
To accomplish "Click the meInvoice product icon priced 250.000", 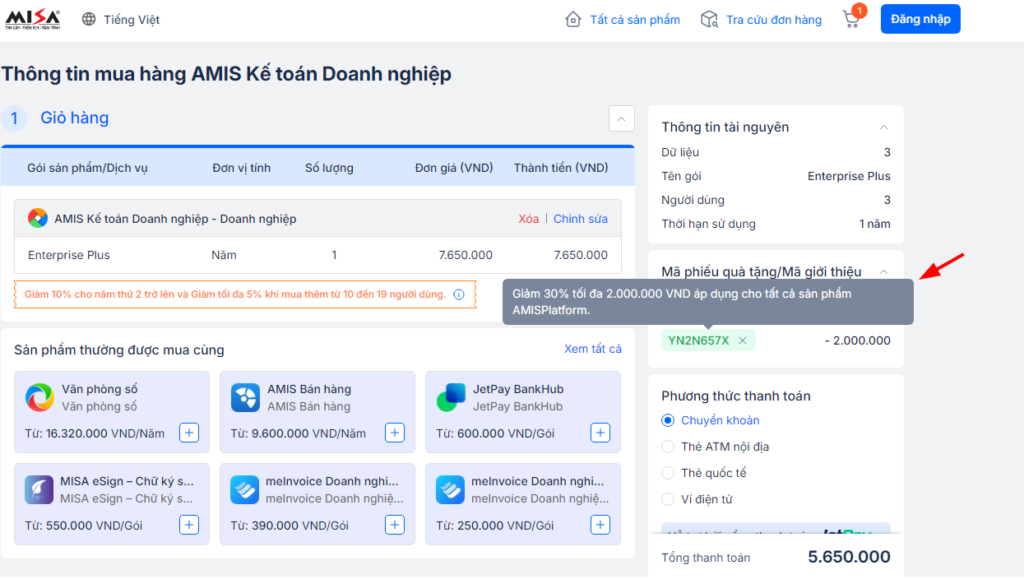I will 451,490.
